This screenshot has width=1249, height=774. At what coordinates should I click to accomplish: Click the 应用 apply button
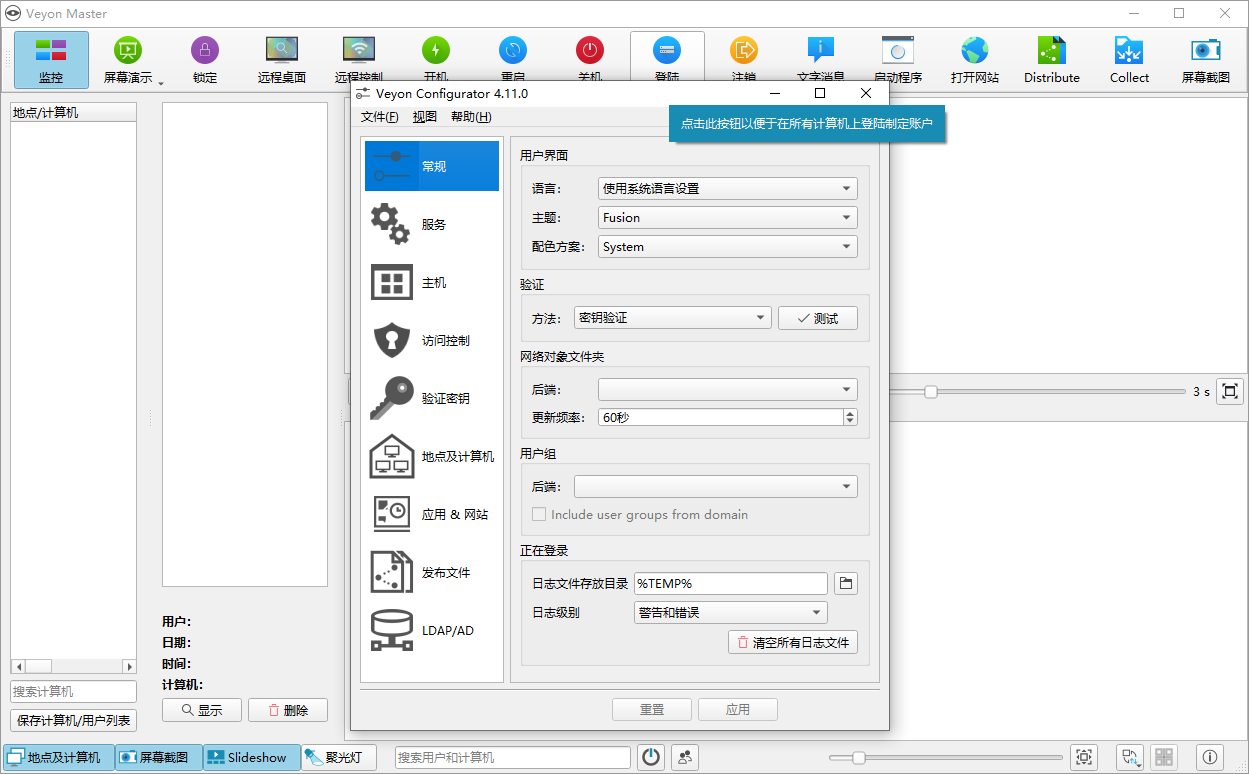click(x=738, y=709)
